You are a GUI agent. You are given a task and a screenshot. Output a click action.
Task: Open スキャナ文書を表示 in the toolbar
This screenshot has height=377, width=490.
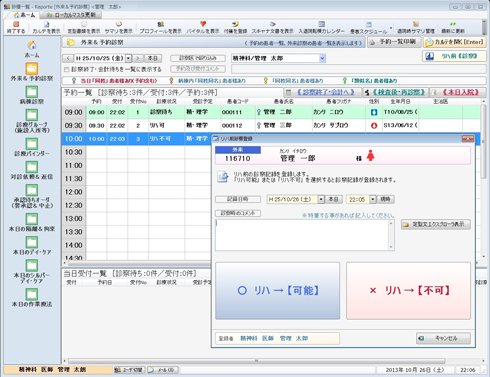[272, 27]
